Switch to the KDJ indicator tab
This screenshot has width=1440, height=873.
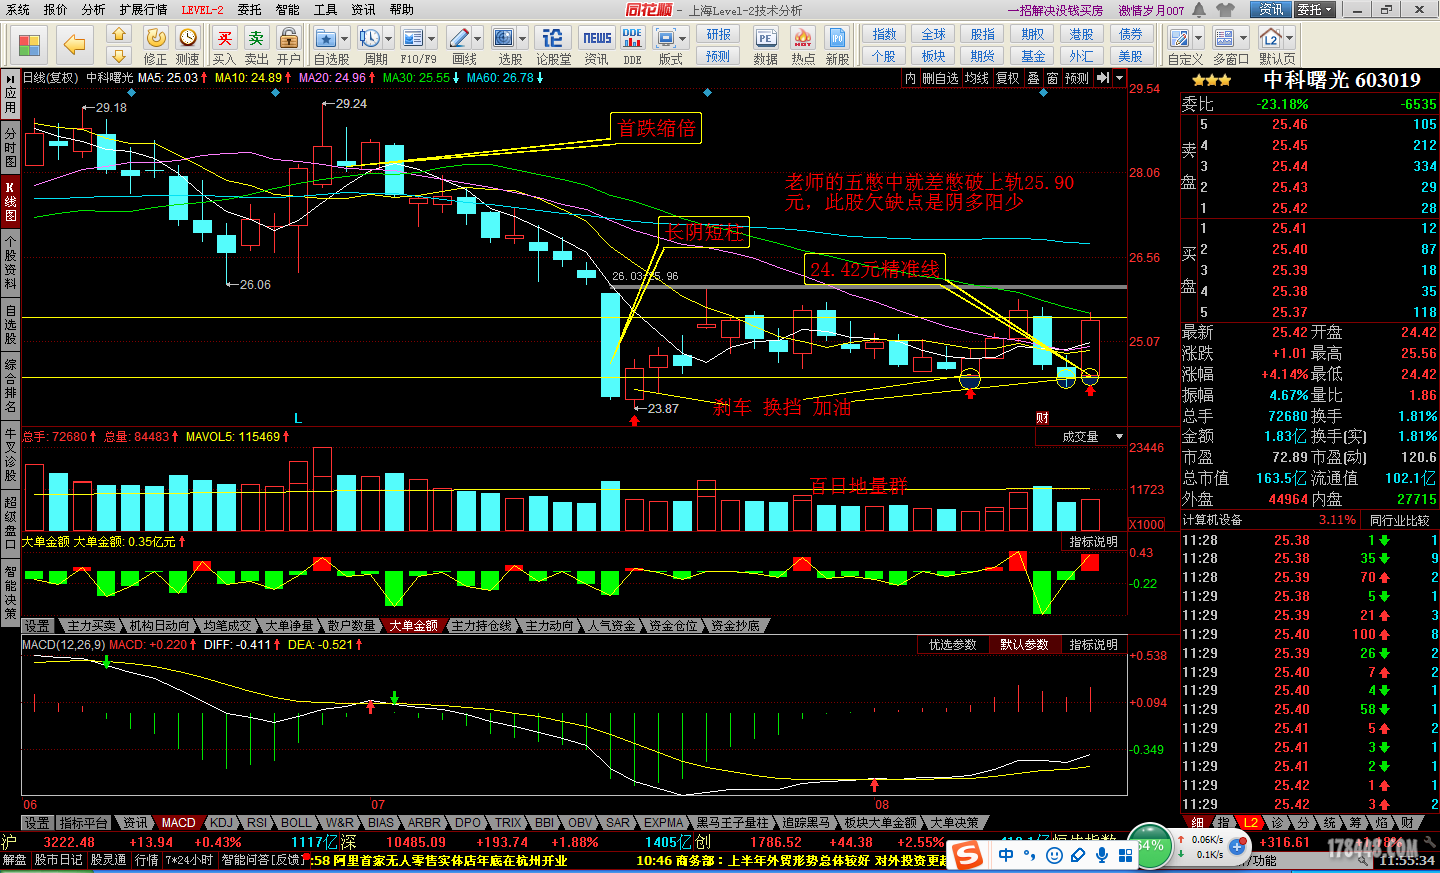tap(221, 823)
